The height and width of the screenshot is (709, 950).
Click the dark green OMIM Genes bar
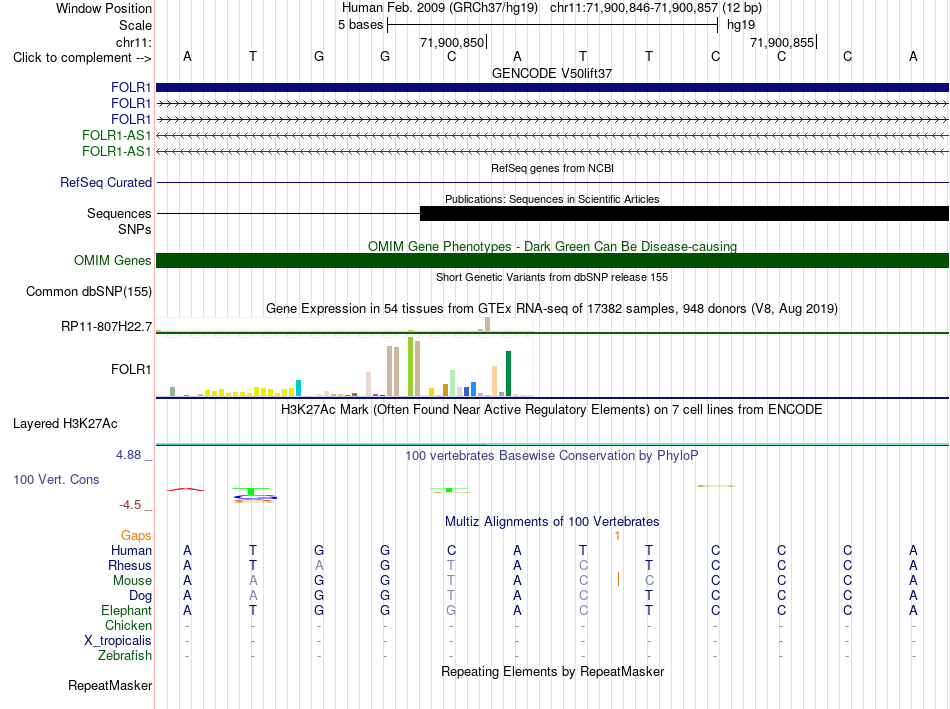click(552, 261)
